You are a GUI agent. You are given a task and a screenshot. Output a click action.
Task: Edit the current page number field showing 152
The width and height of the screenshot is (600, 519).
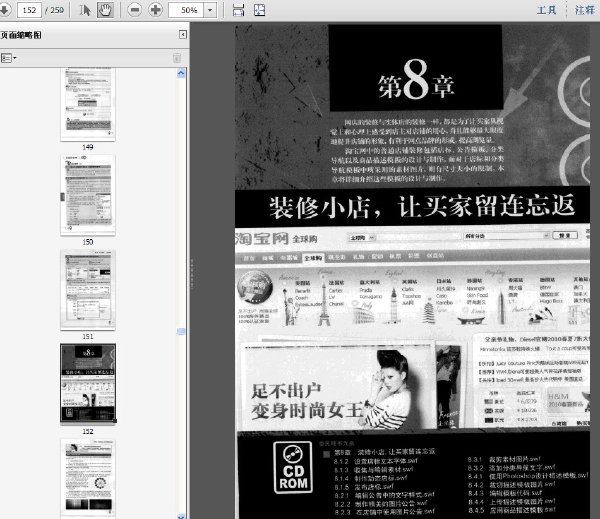[29, 10]
